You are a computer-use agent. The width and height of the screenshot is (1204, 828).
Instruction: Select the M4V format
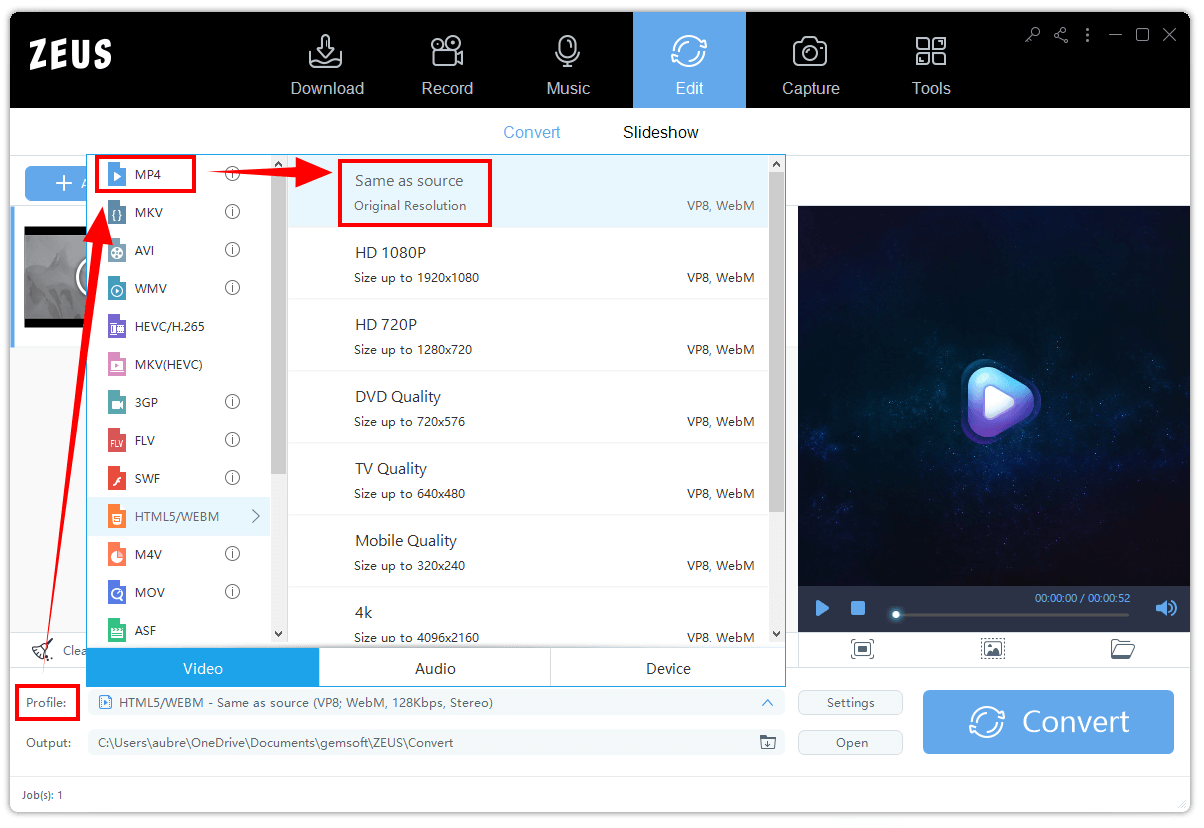178,554
